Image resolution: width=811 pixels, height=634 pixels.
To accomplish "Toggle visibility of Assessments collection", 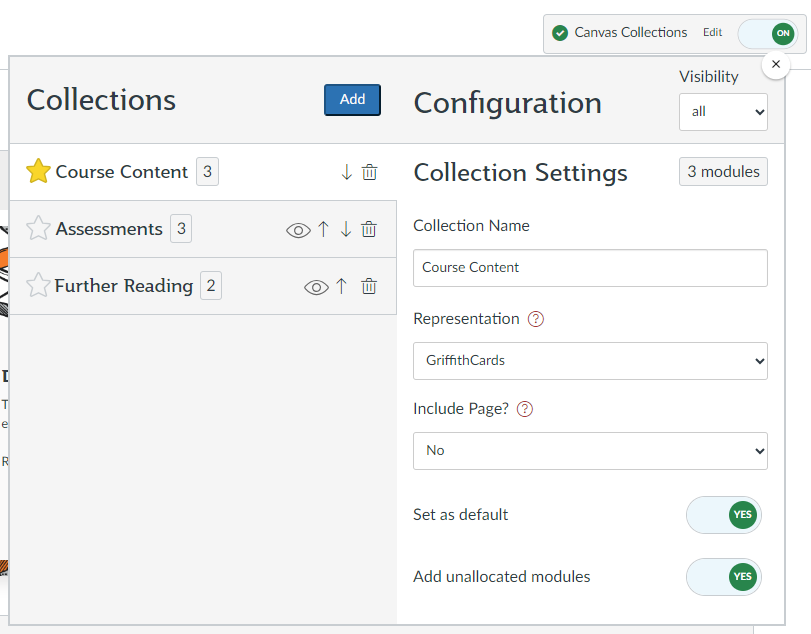I will coord(298,230).
